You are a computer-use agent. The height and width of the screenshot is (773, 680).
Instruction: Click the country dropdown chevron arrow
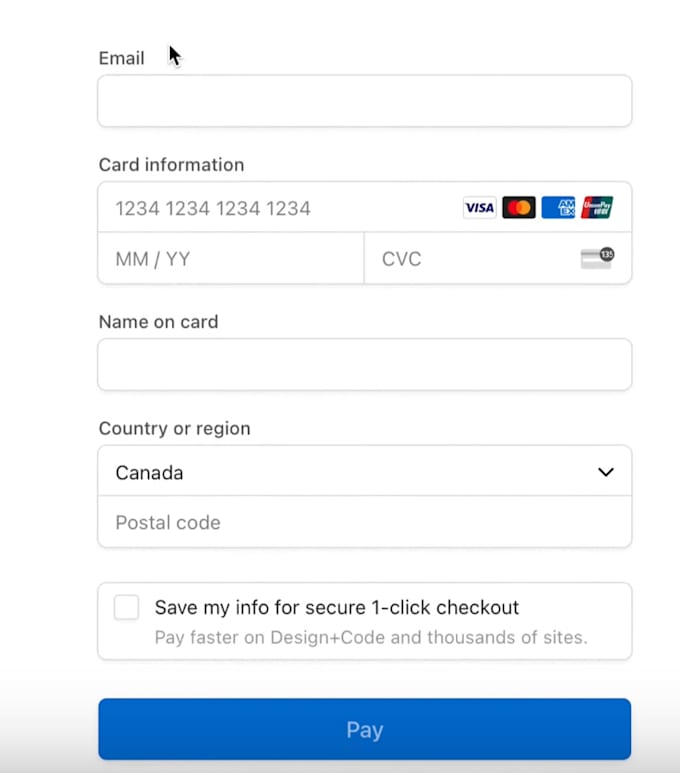pyautogui.click(x=605, y=472)
